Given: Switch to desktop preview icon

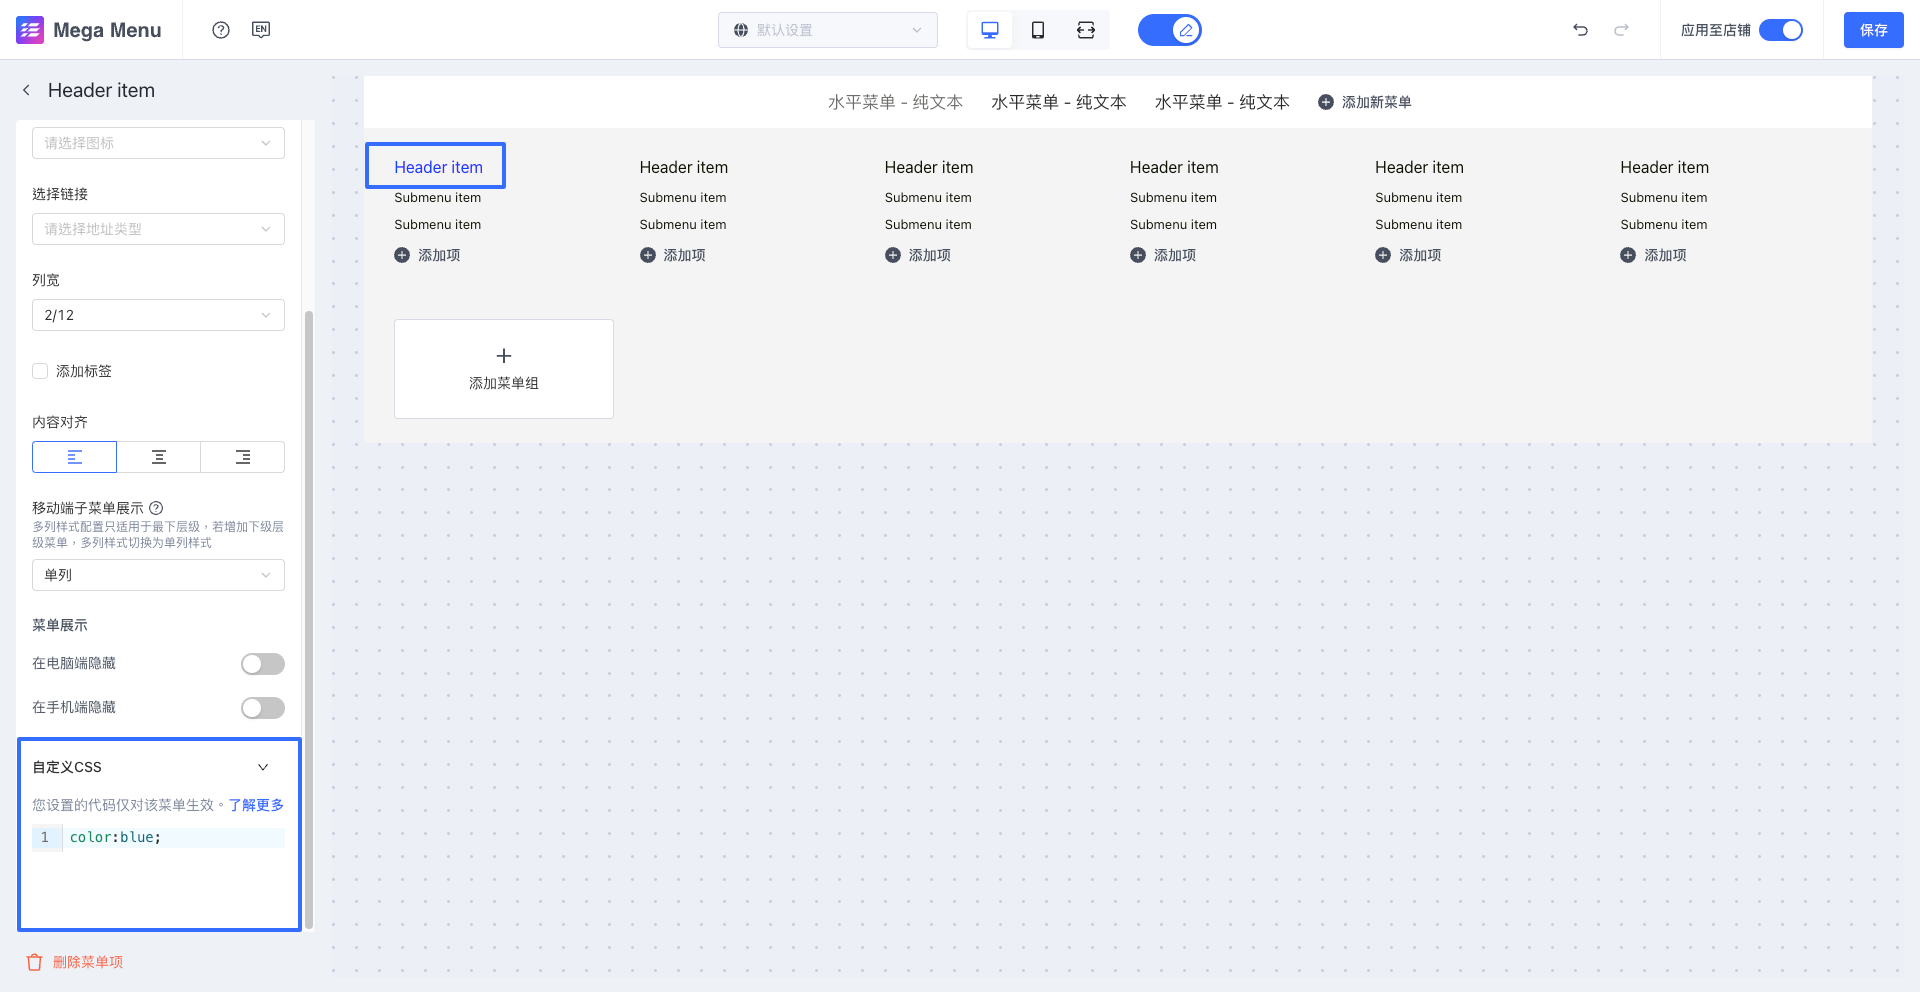Looking at the screenshot, I should pyautogui.click(x=990, y=30).
